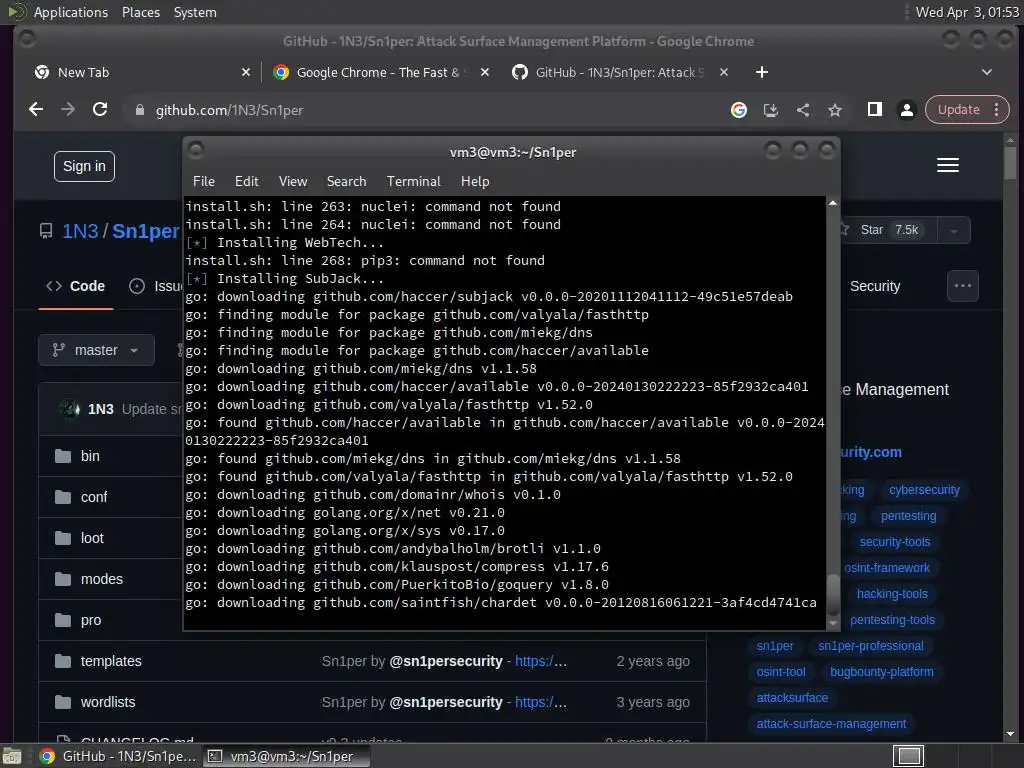This screenshot has width=1024, height=768.
Task: View site info lock icon in address bar
Action: [x=139, y=110]
